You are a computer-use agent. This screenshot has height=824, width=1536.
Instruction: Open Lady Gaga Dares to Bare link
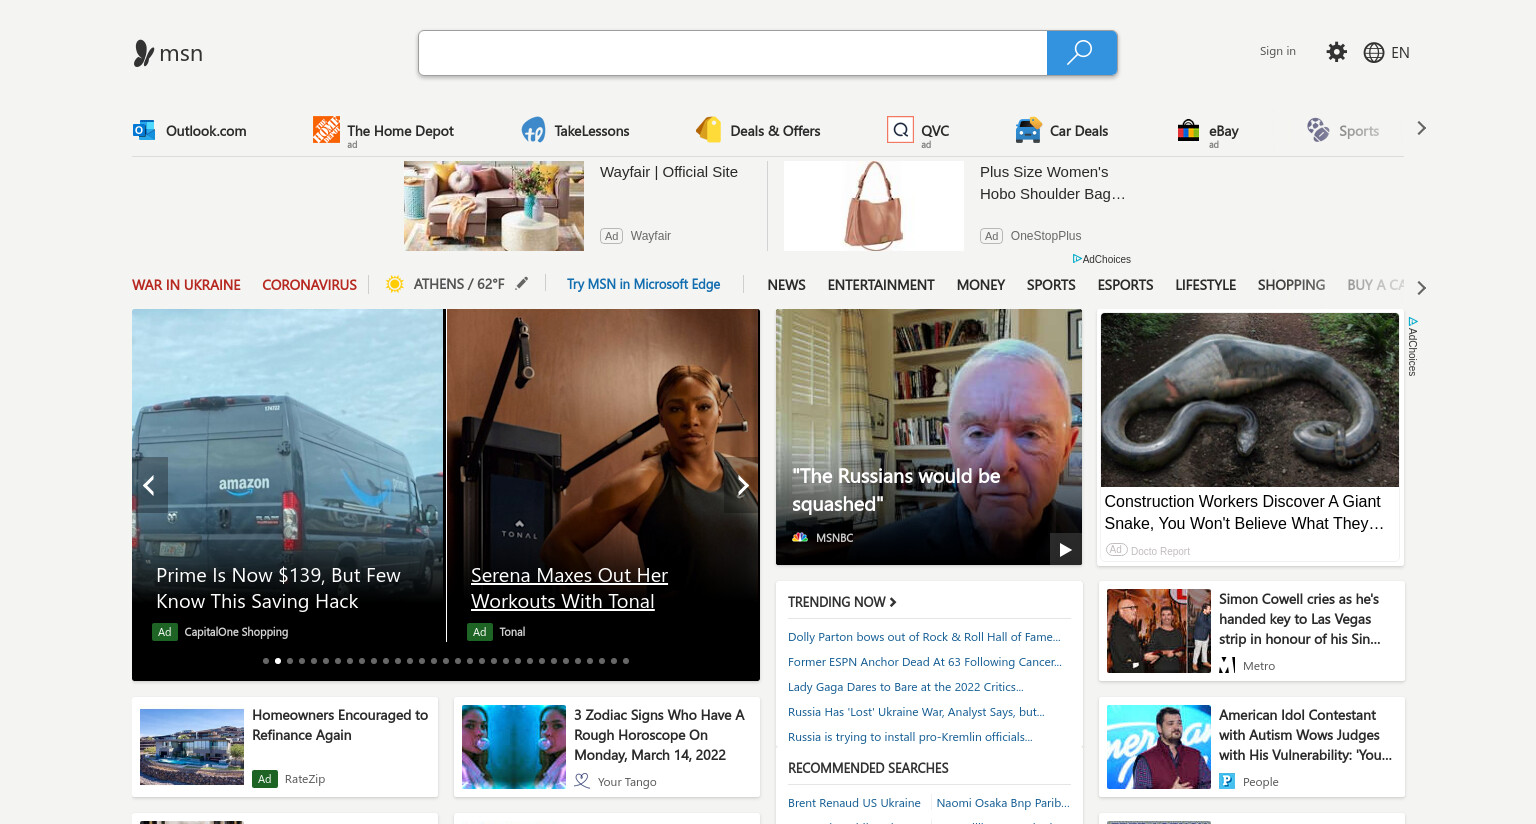[x=906, y=687]
